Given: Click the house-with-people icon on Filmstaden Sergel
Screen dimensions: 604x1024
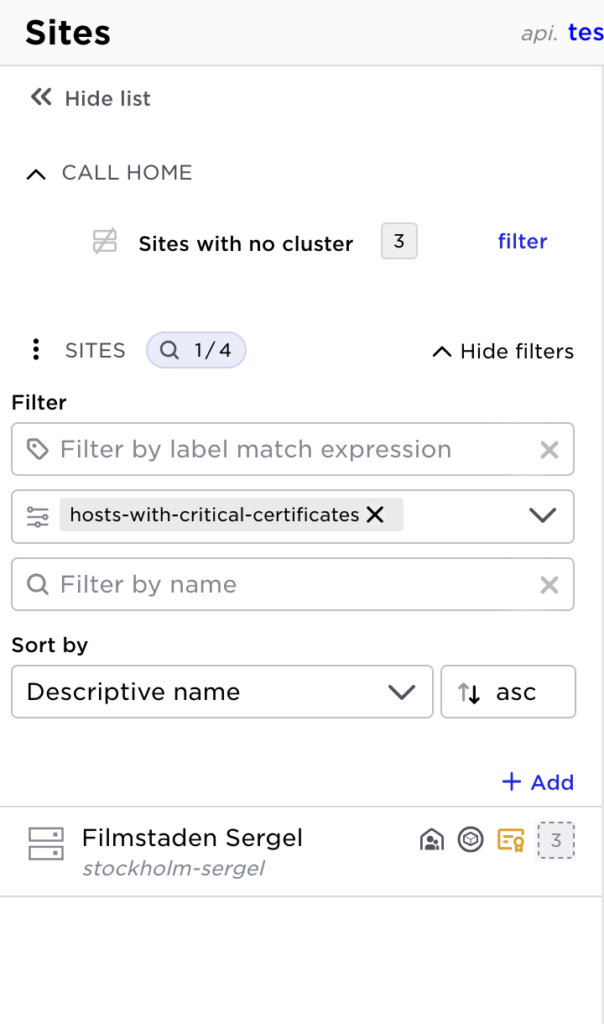Looking at the screenshot, I should [x=432, y=840].
